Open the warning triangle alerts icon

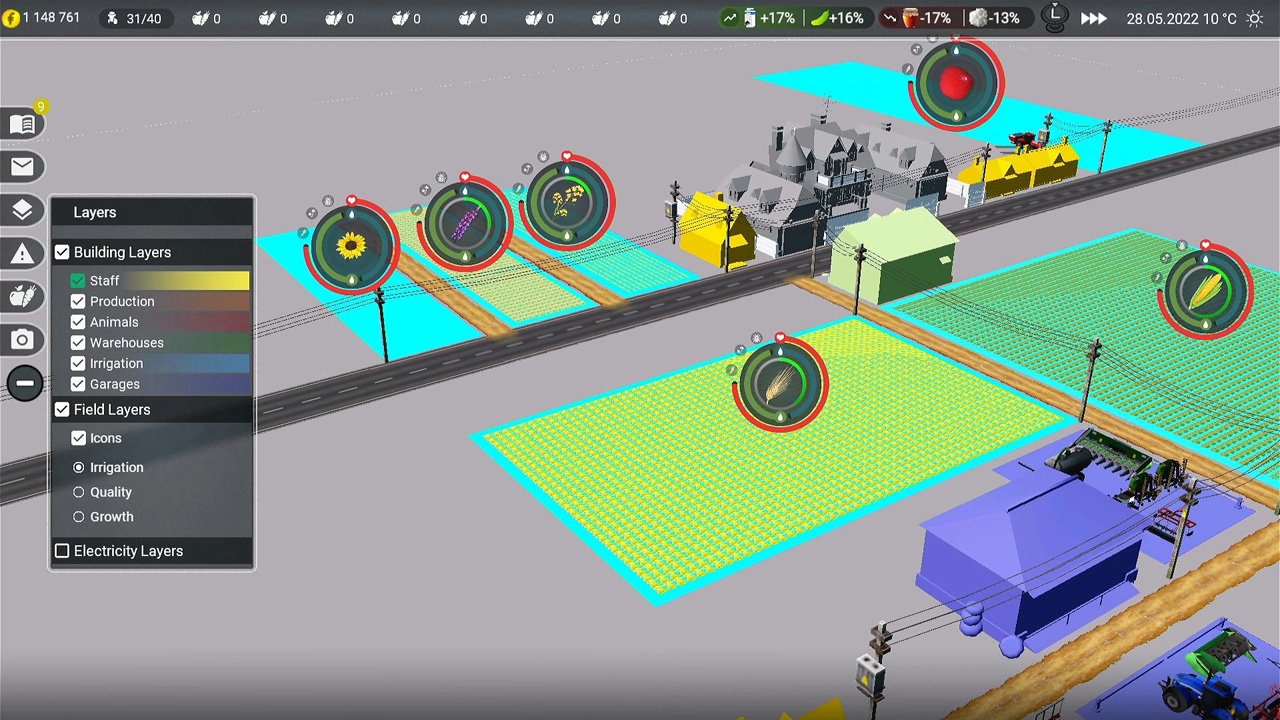(x=22, y=254)
